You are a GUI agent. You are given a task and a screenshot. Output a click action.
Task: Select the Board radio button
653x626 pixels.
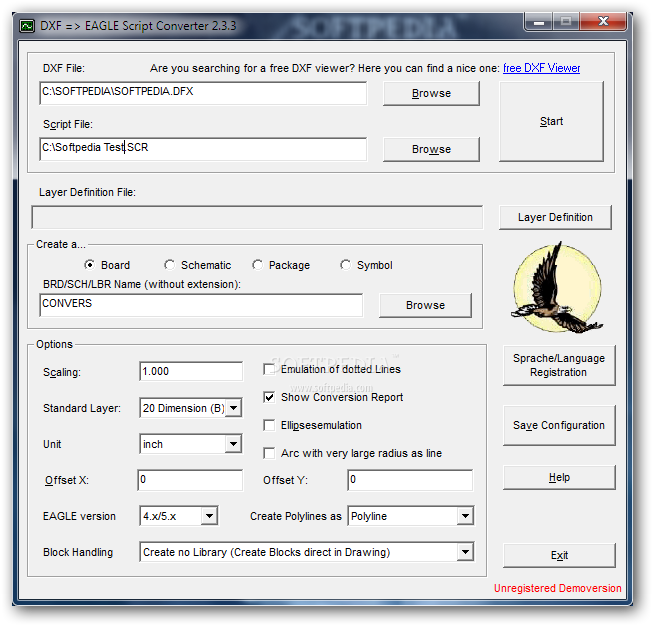pyautogui.click(x=89, y=264)
